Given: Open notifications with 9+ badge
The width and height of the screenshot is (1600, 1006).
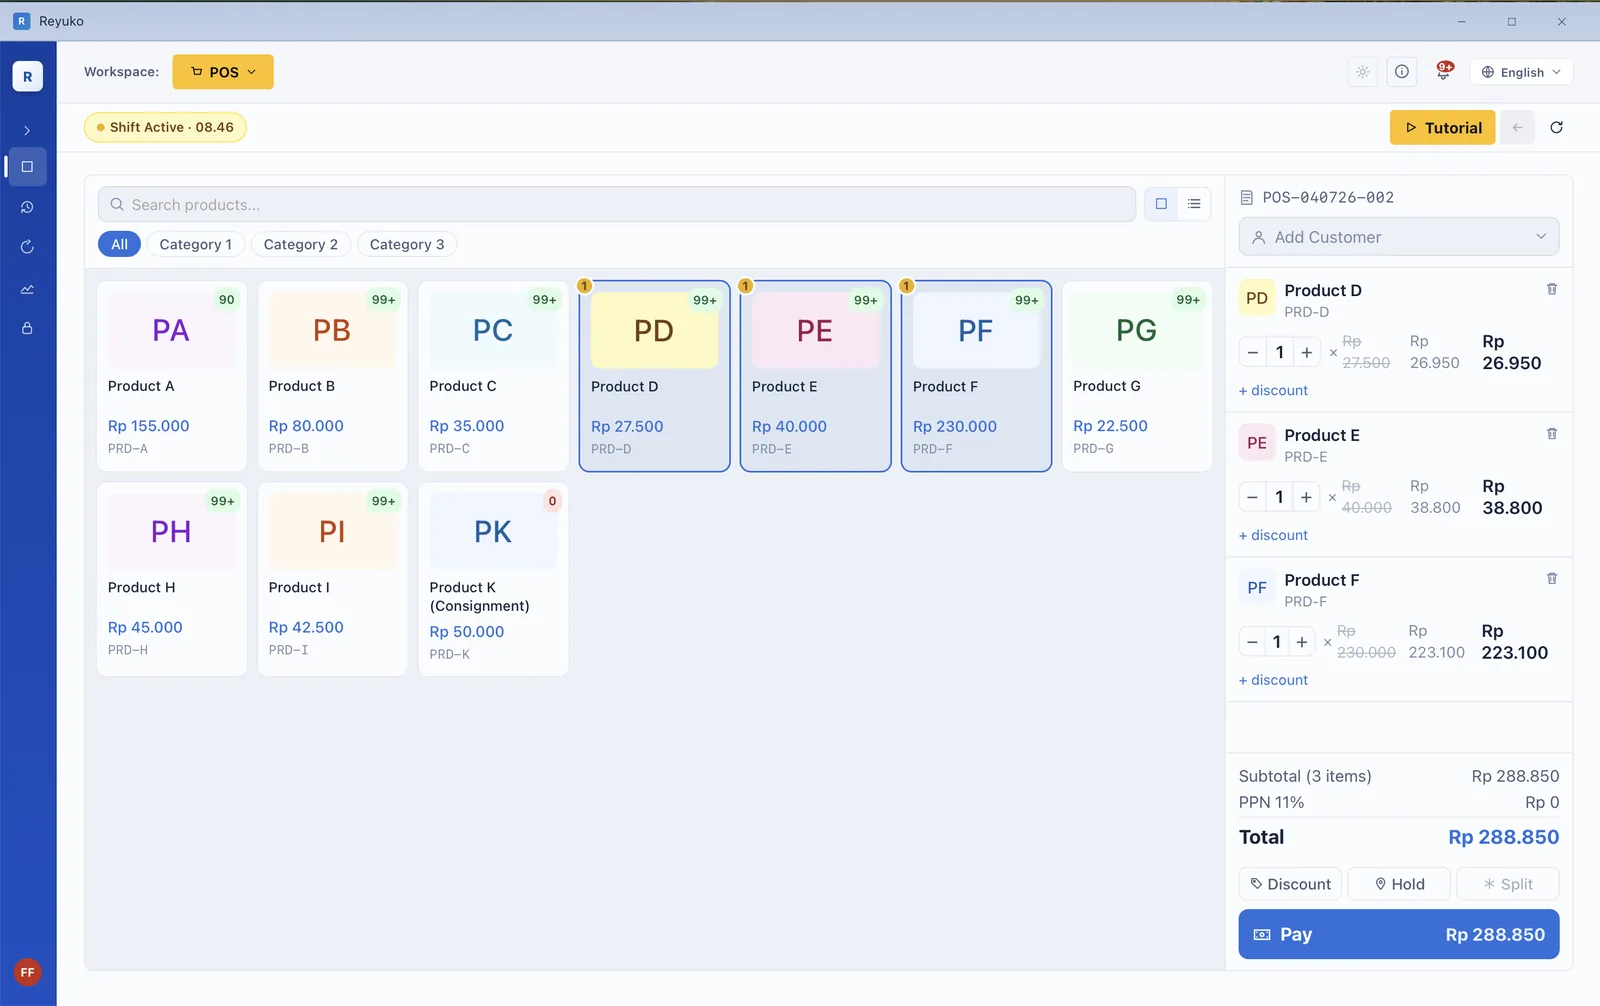Looking at the screenshot, I should pyautogui.click(x=1443, y=70).
